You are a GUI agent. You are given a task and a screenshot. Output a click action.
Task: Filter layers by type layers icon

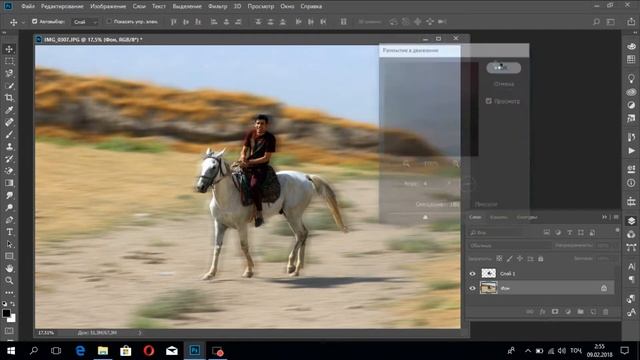[x=569, y=233]
